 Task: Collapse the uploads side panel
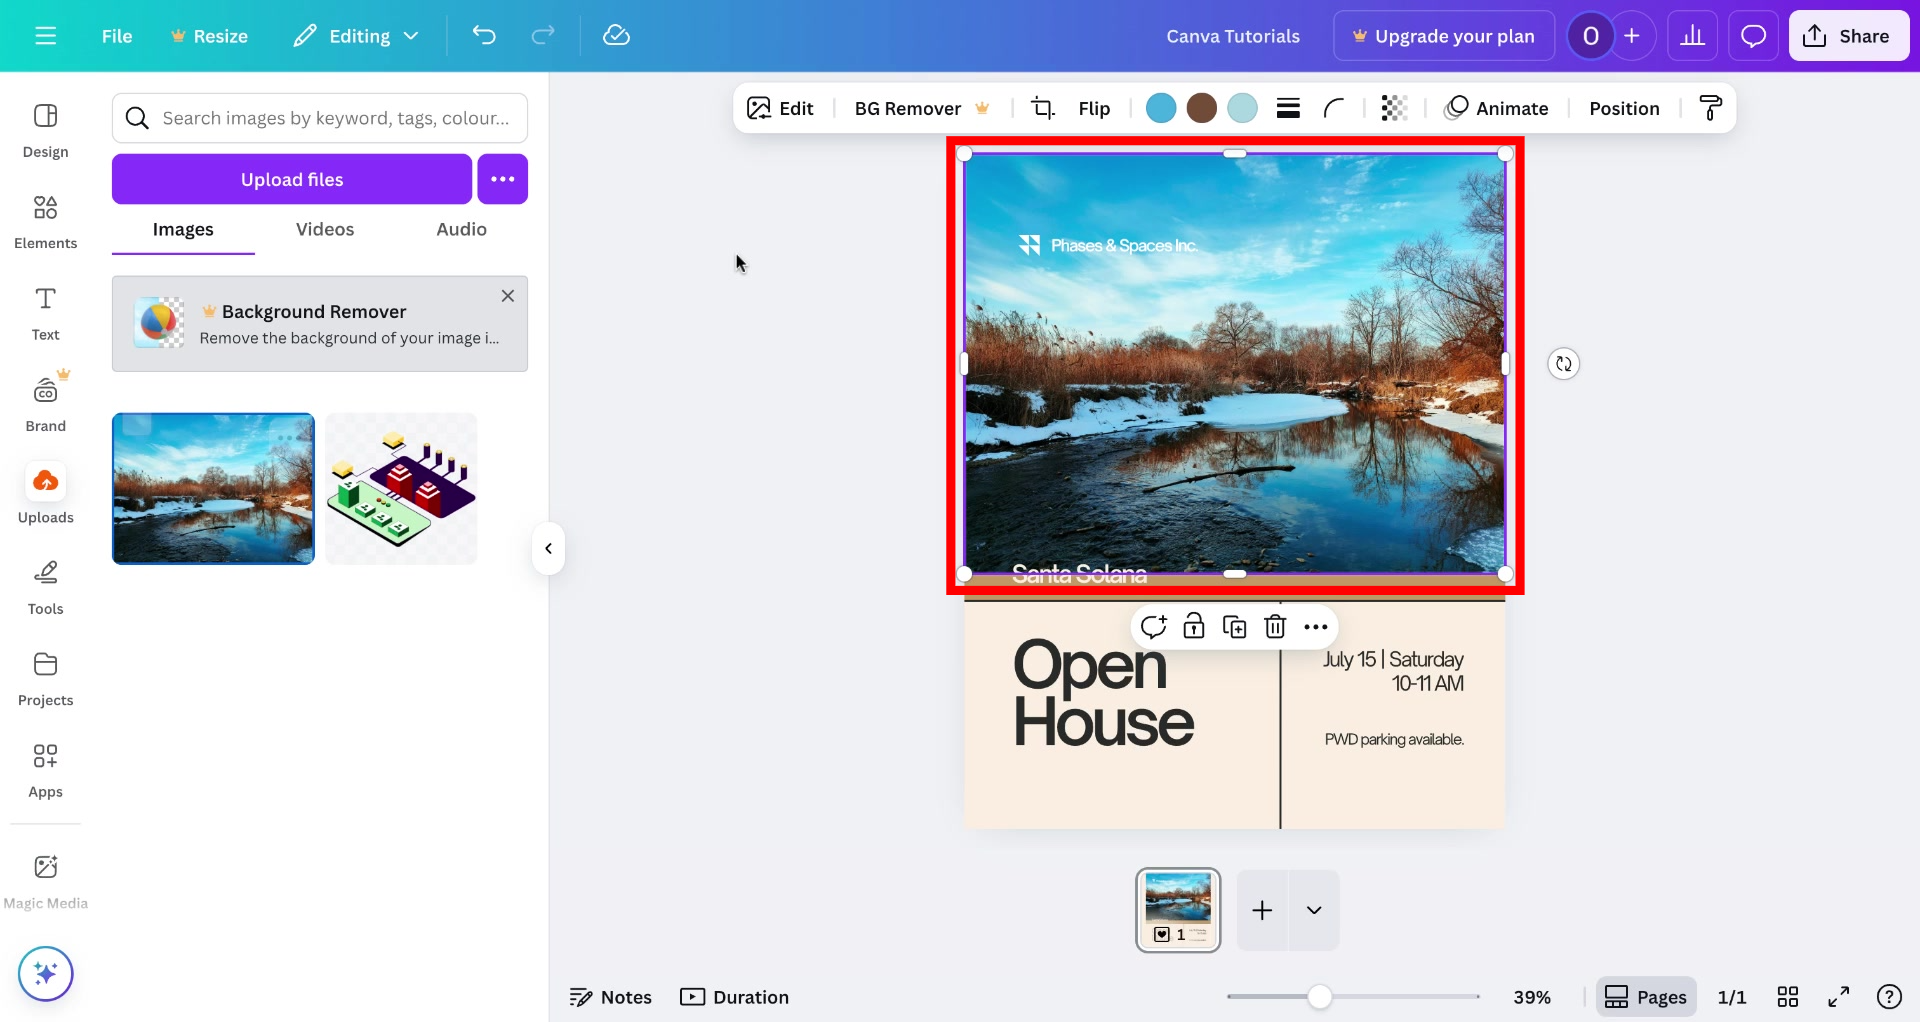point(548,548)
